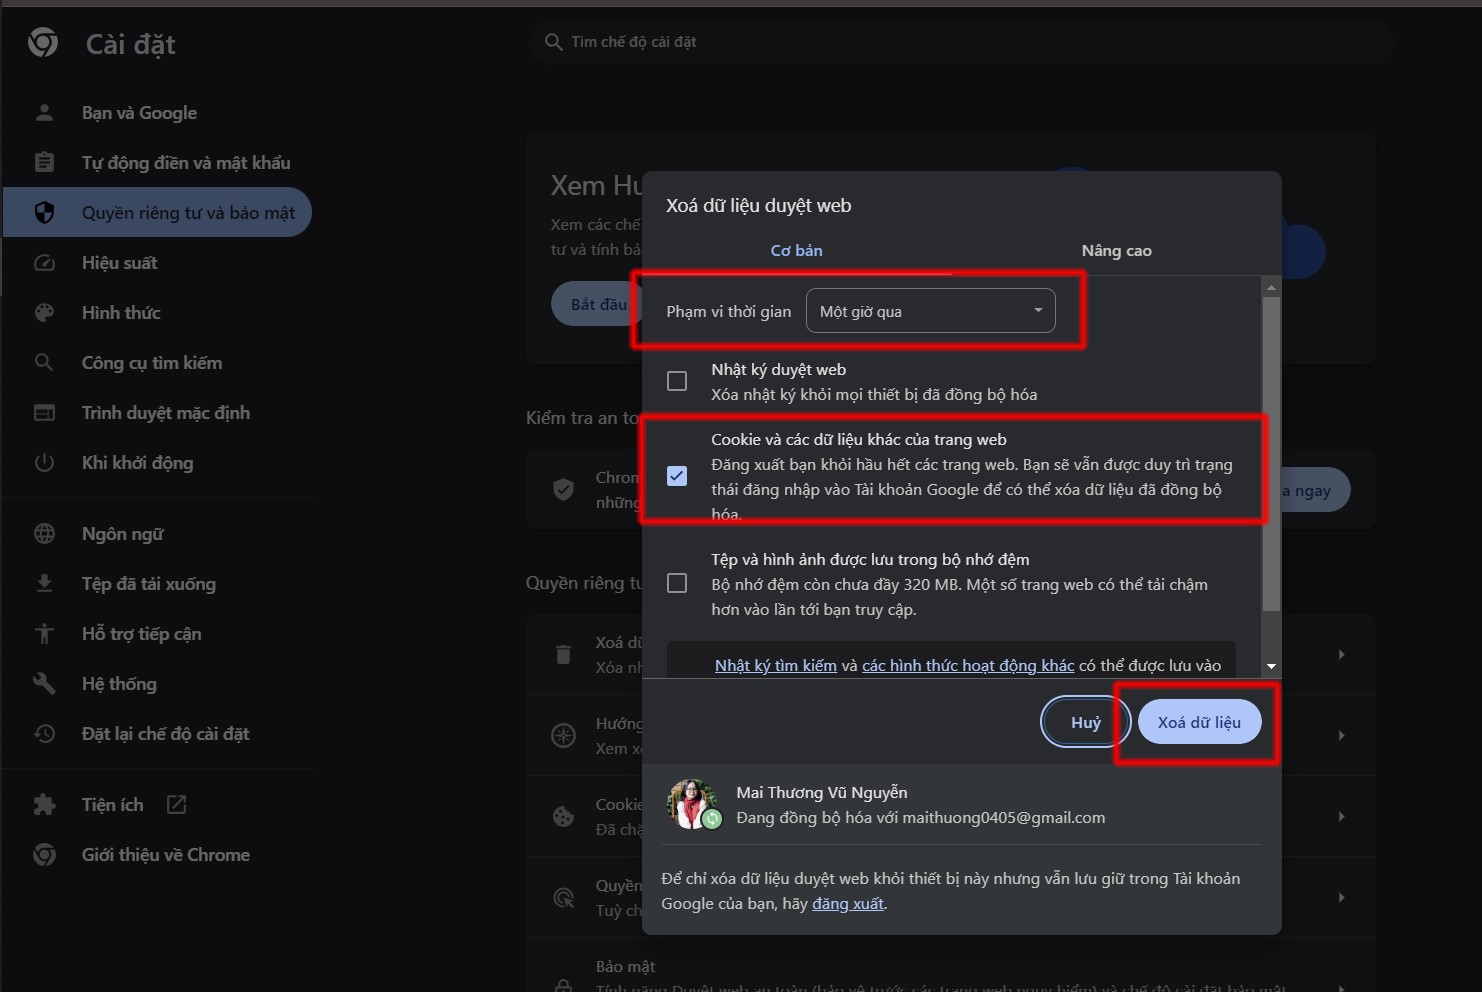Click the Ngôn ngữ globe icon
Viewport: 1482px width, 992px height.
[44, 534]
